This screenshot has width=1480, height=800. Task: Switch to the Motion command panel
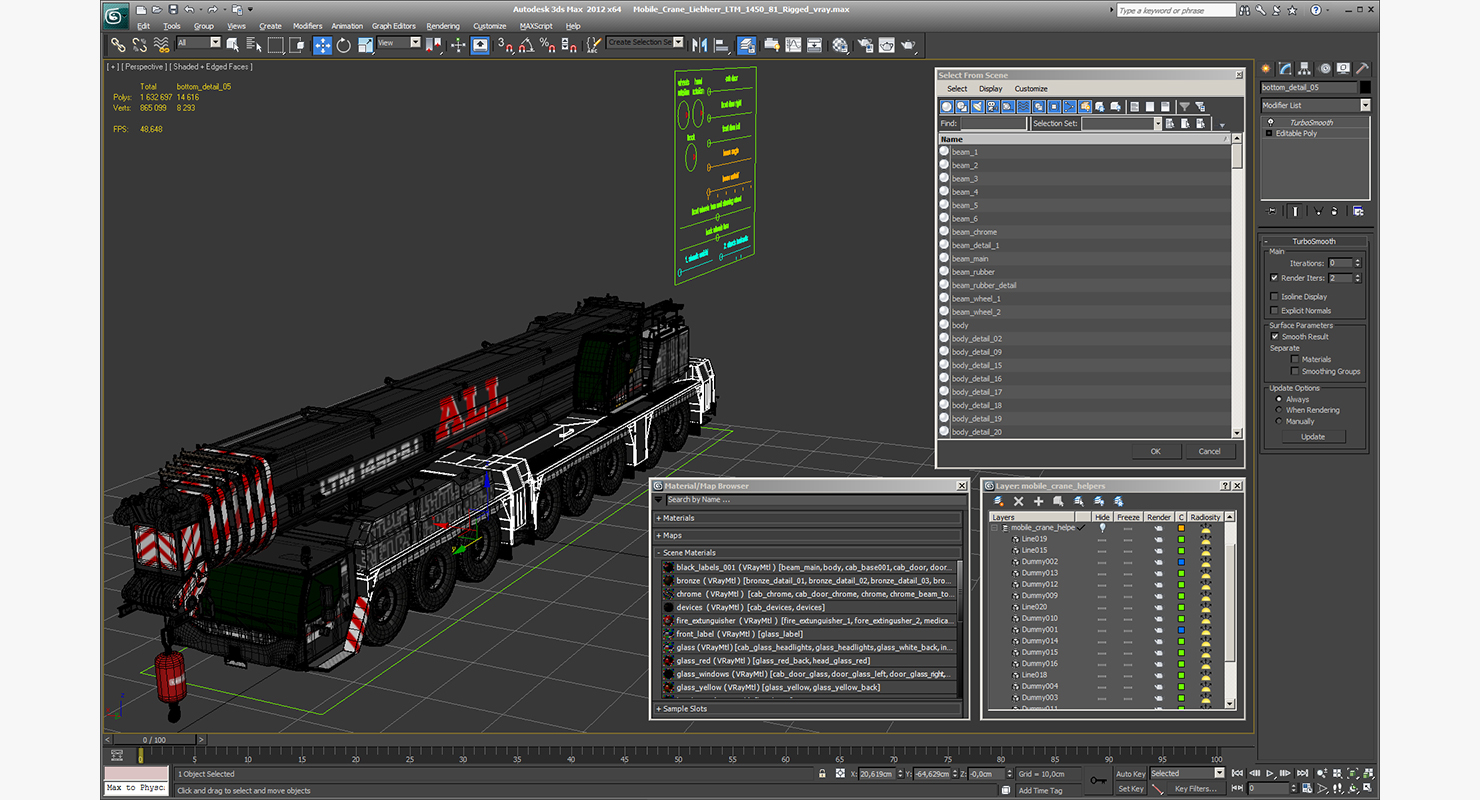point(1326,69)
